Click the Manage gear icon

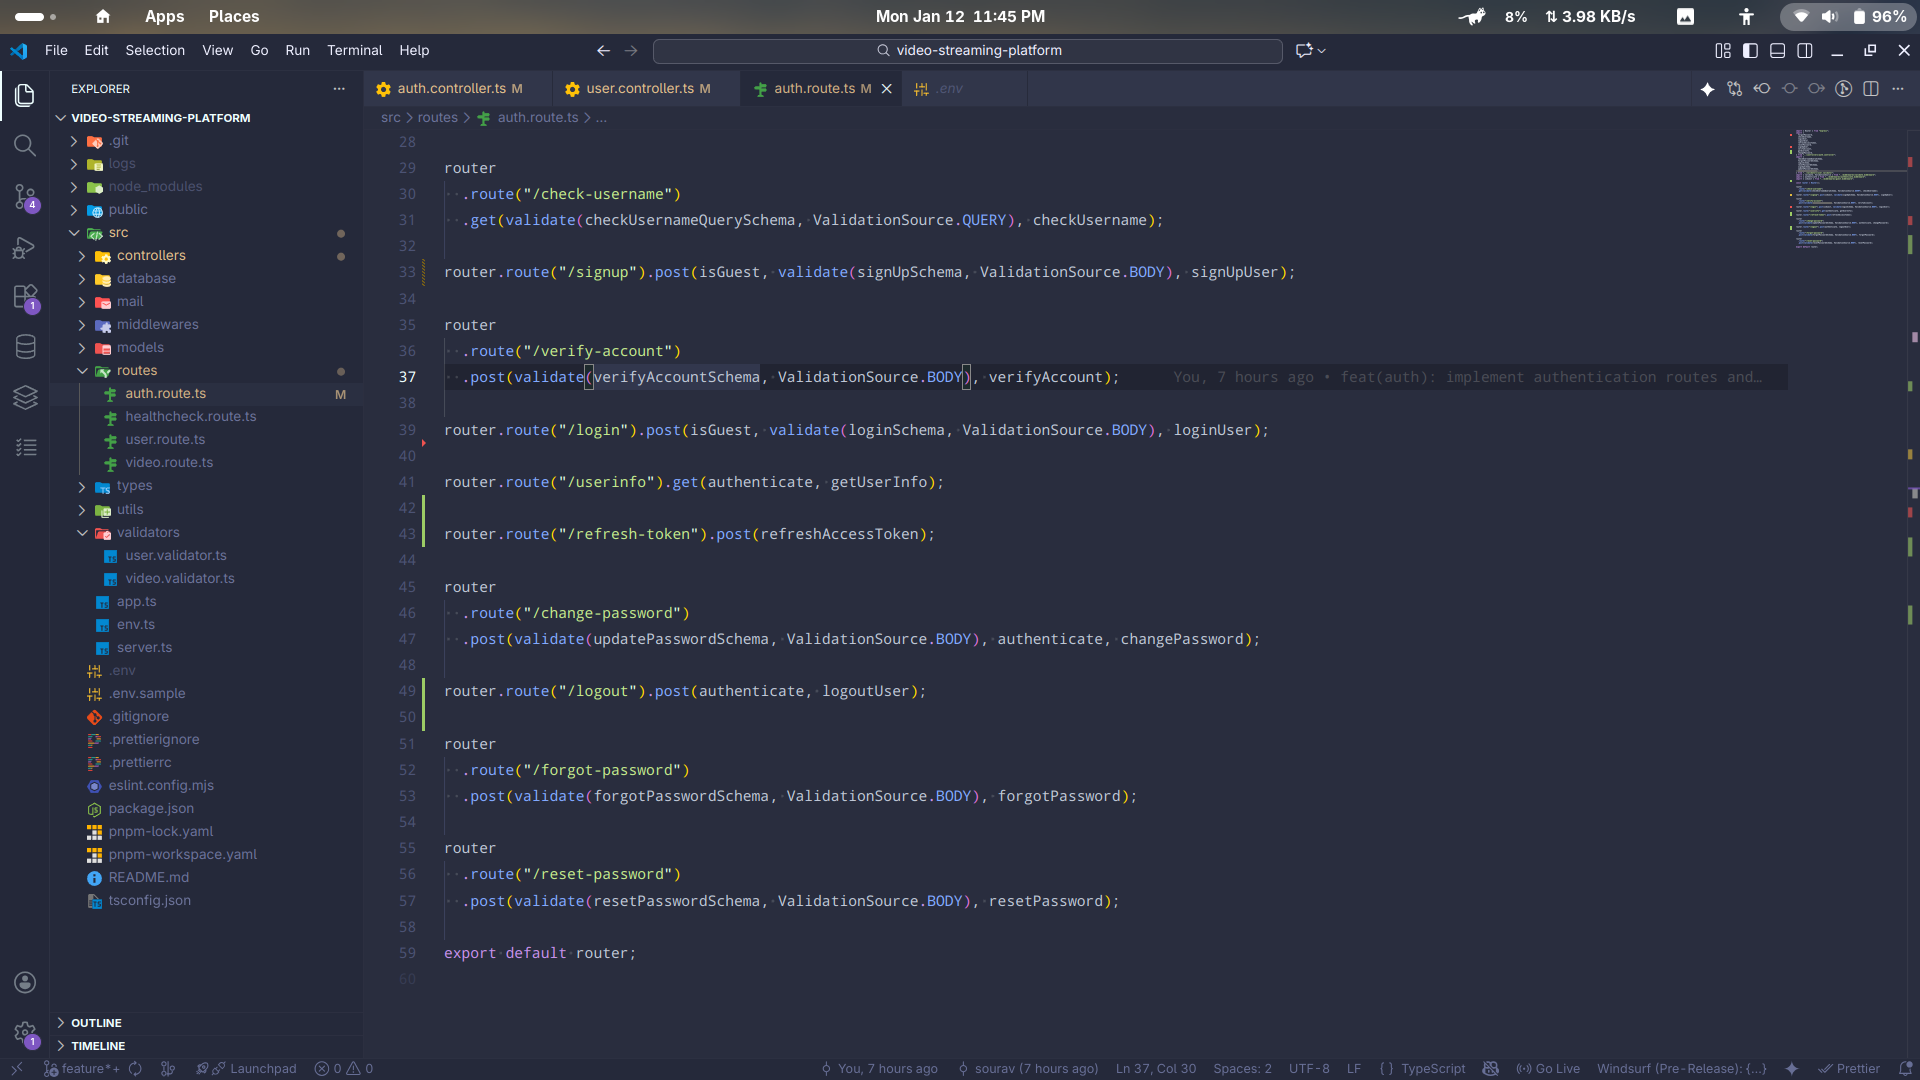25,1033
